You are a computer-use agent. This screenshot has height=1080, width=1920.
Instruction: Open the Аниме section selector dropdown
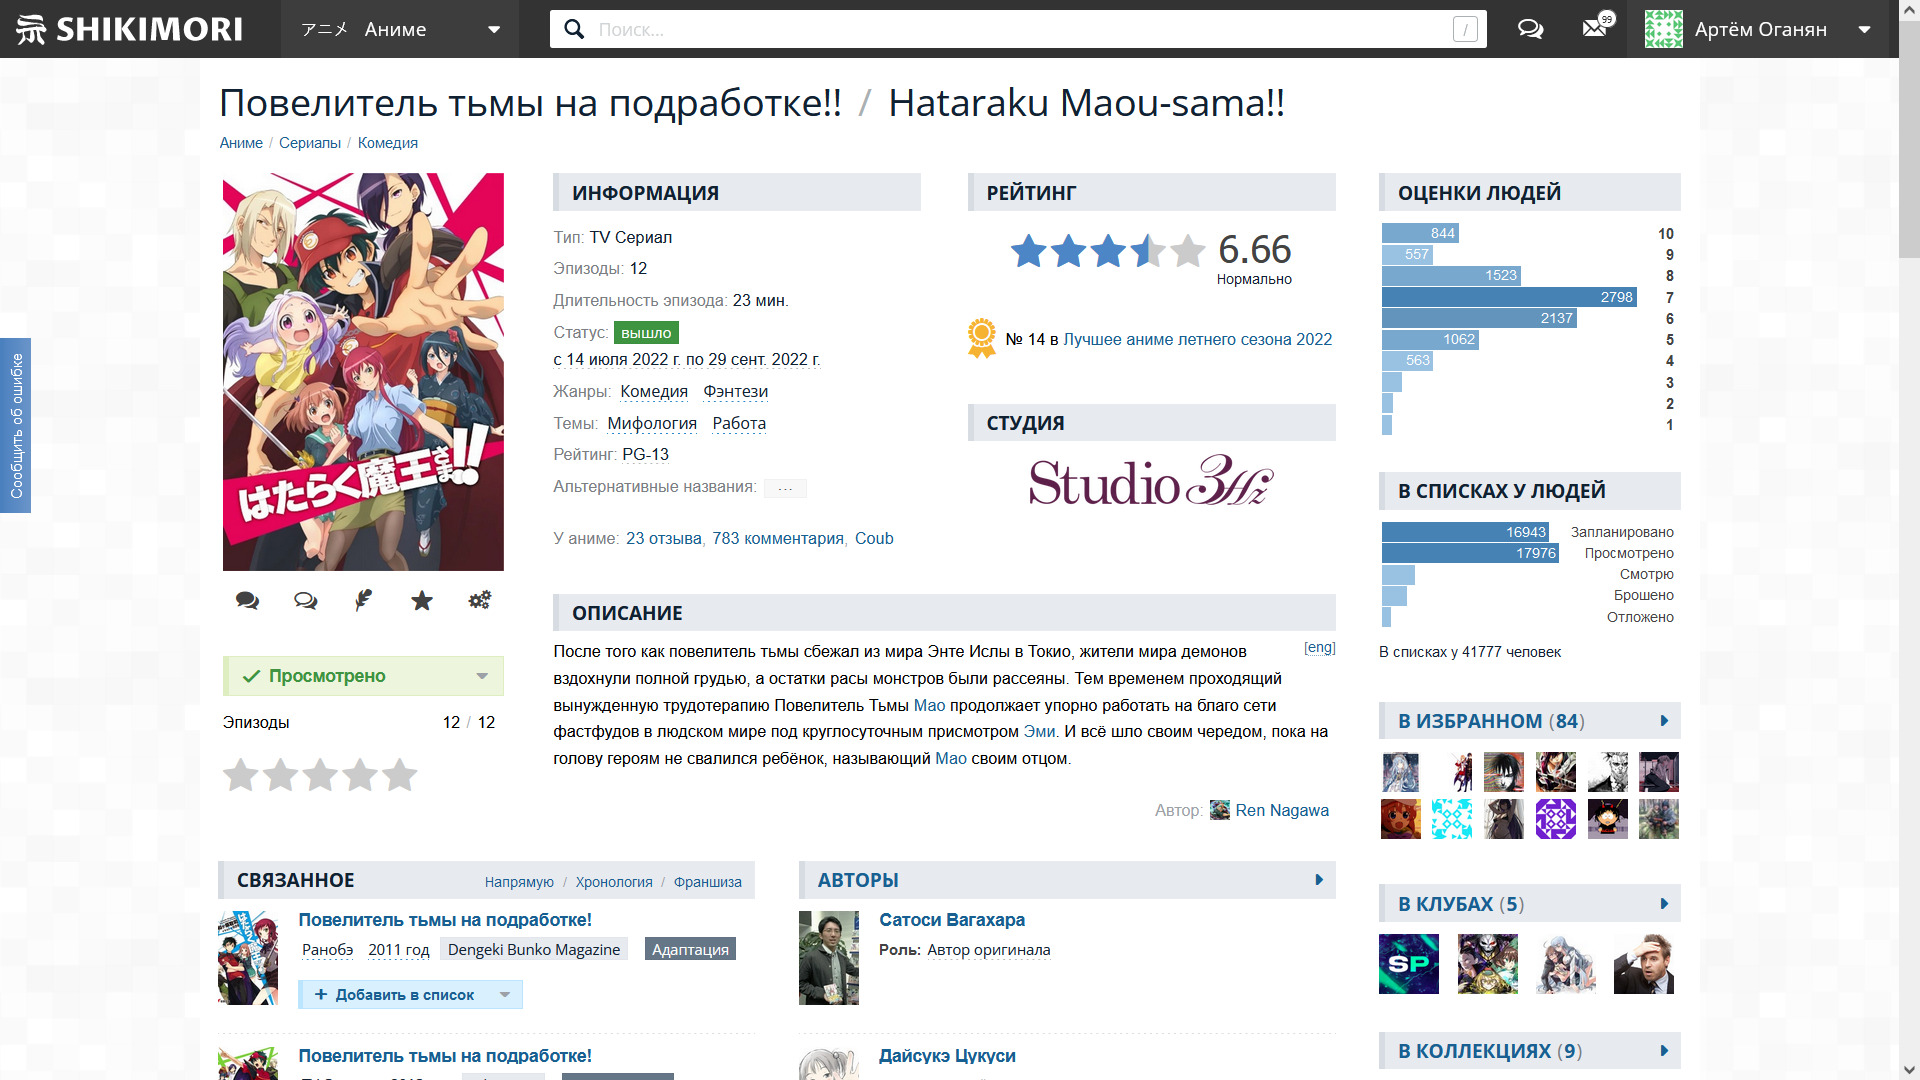493,29
